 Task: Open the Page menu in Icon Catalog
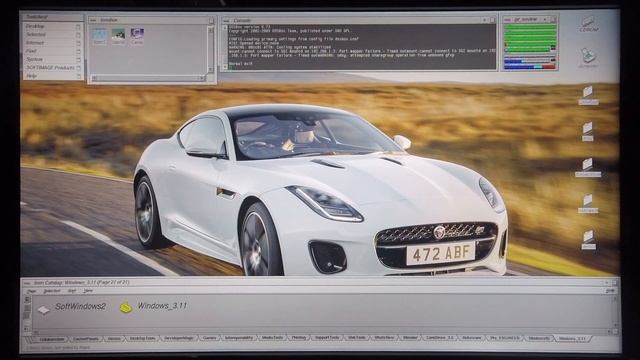coord(31,291)
